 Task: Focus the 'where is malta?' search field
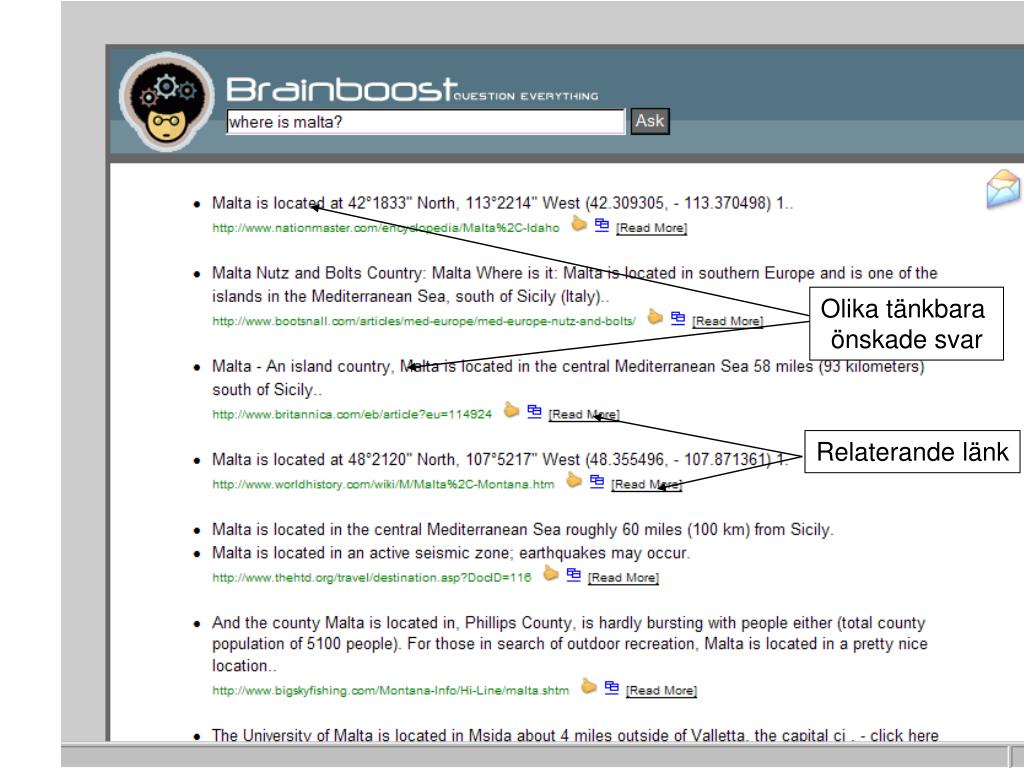pos(425,121)
